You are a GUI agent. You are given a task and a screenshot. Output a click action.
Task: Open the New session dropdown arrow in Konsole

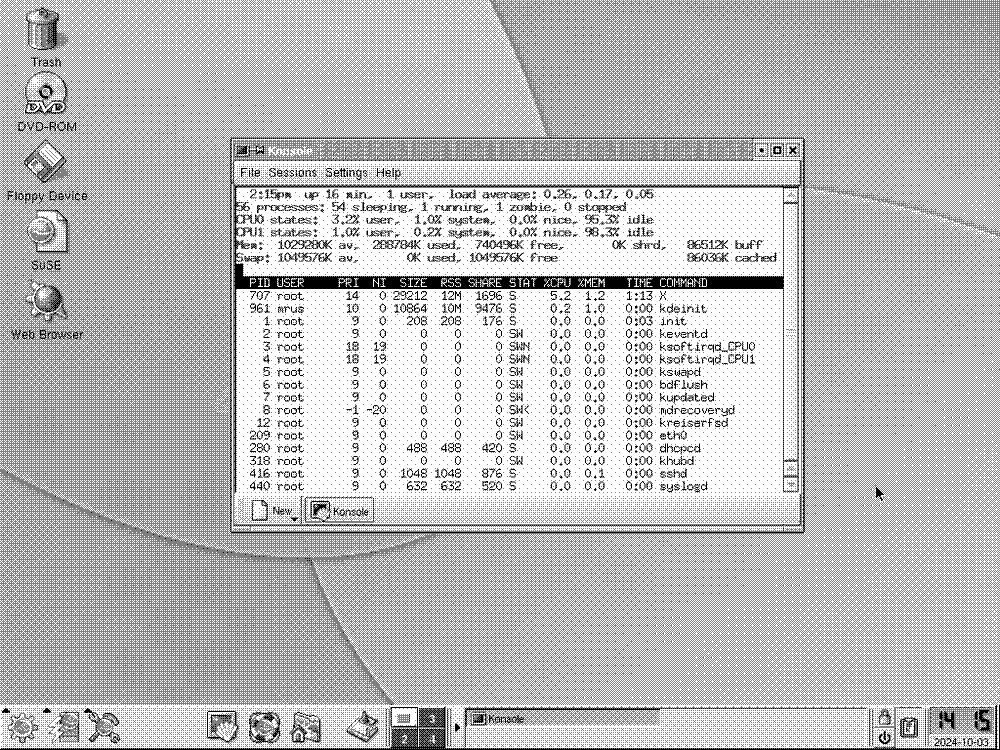pos(293,516)
